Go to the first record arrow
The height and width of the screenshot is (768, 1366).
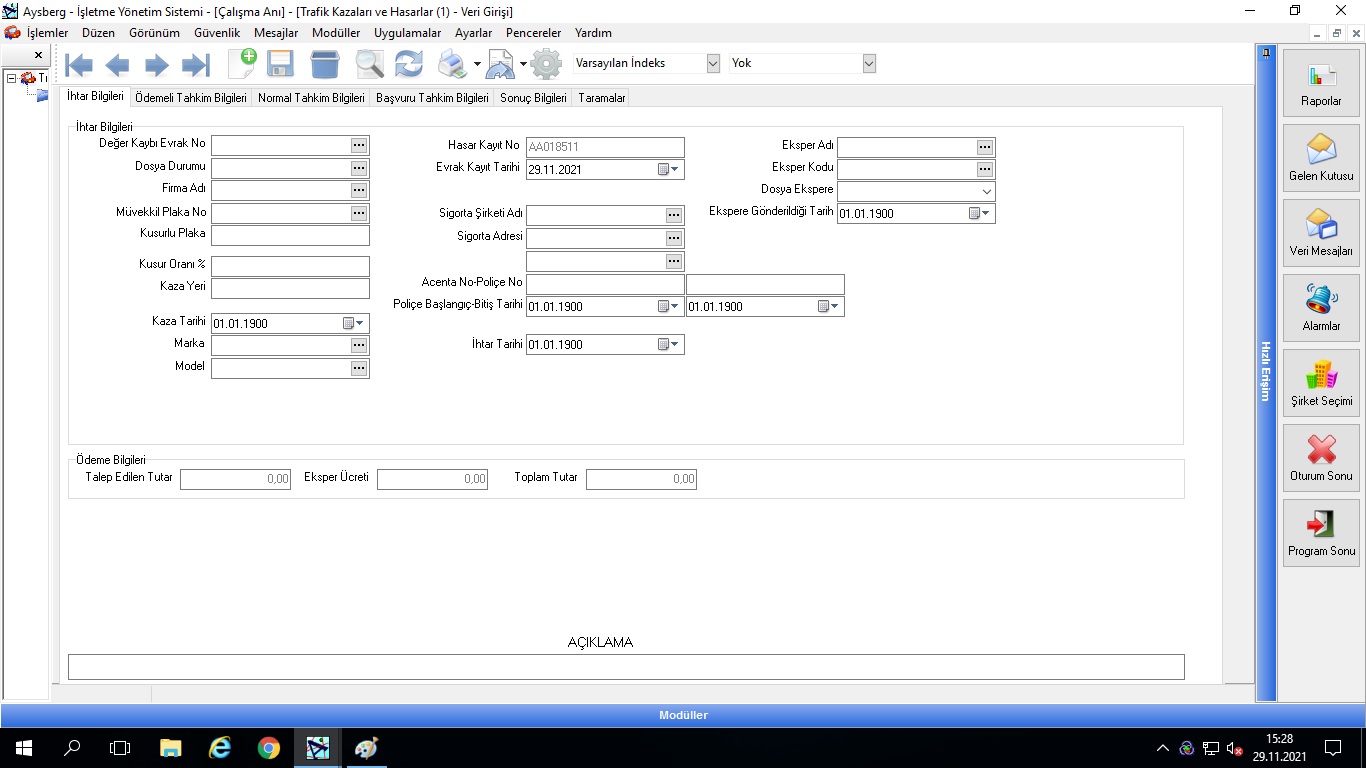coord(79,66)
